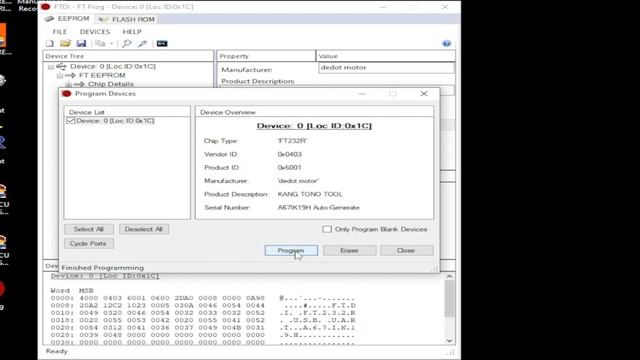640x360 pixels.
Task: Expand the Chip Details tree node
Action: 69,84
